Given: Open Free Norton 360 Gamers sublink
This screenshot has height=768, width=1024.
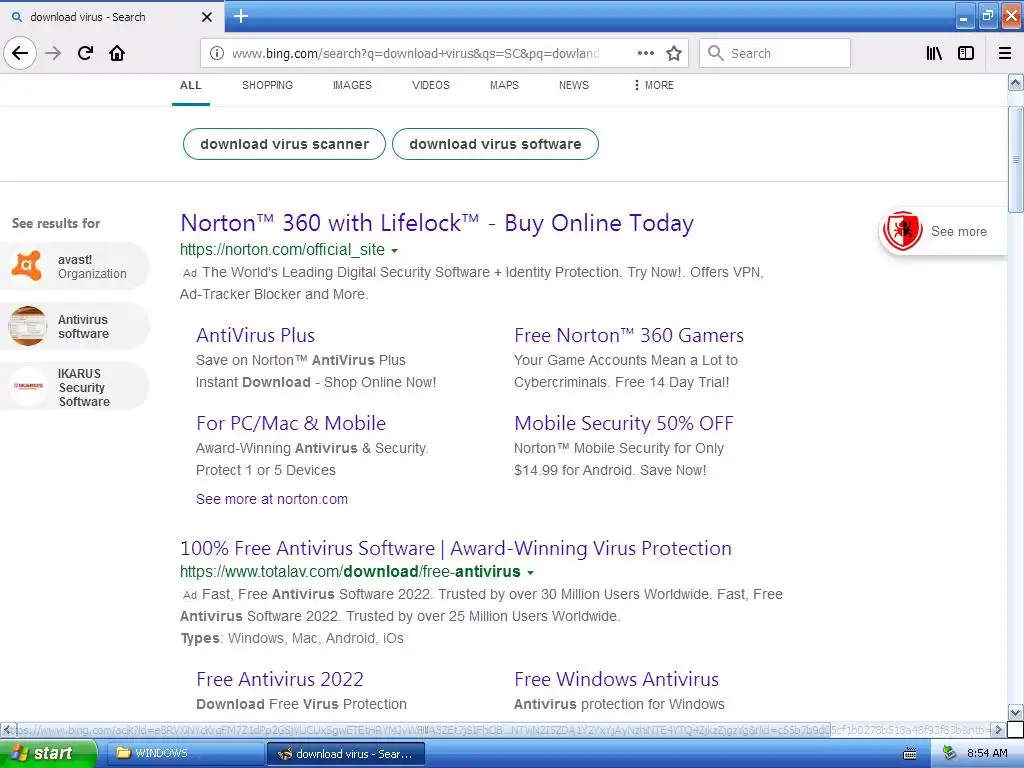Looking at the screenshot, I should click(629, 335).
